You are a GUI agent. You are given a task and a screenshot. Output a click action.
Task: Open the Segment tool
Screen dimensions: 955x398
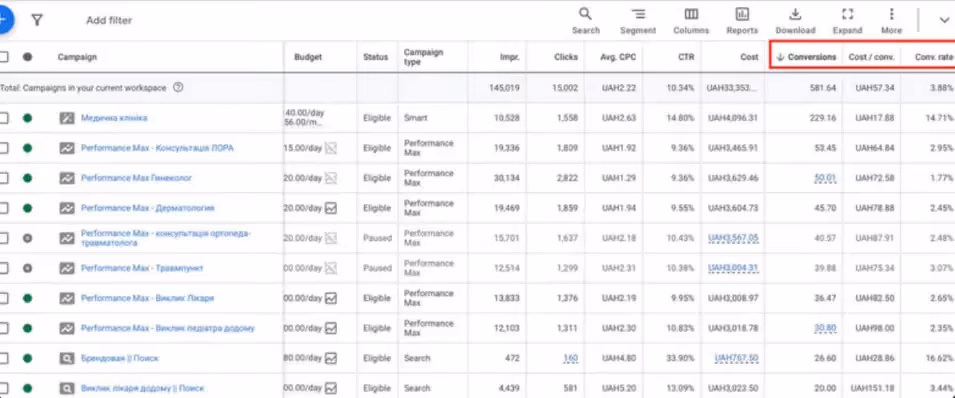point(638,21)
